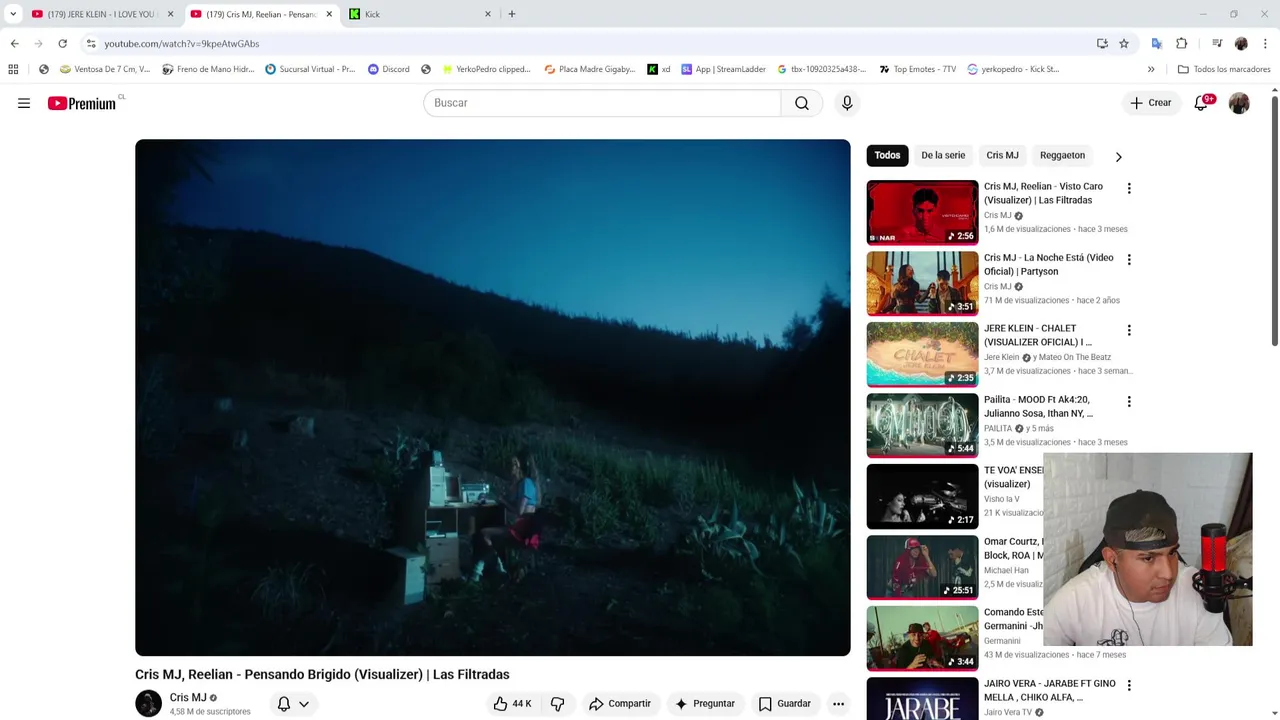The height and width of the screenshot is (720, 1280).
Task: Open the account avatar menu
Action: [1239, 103]
